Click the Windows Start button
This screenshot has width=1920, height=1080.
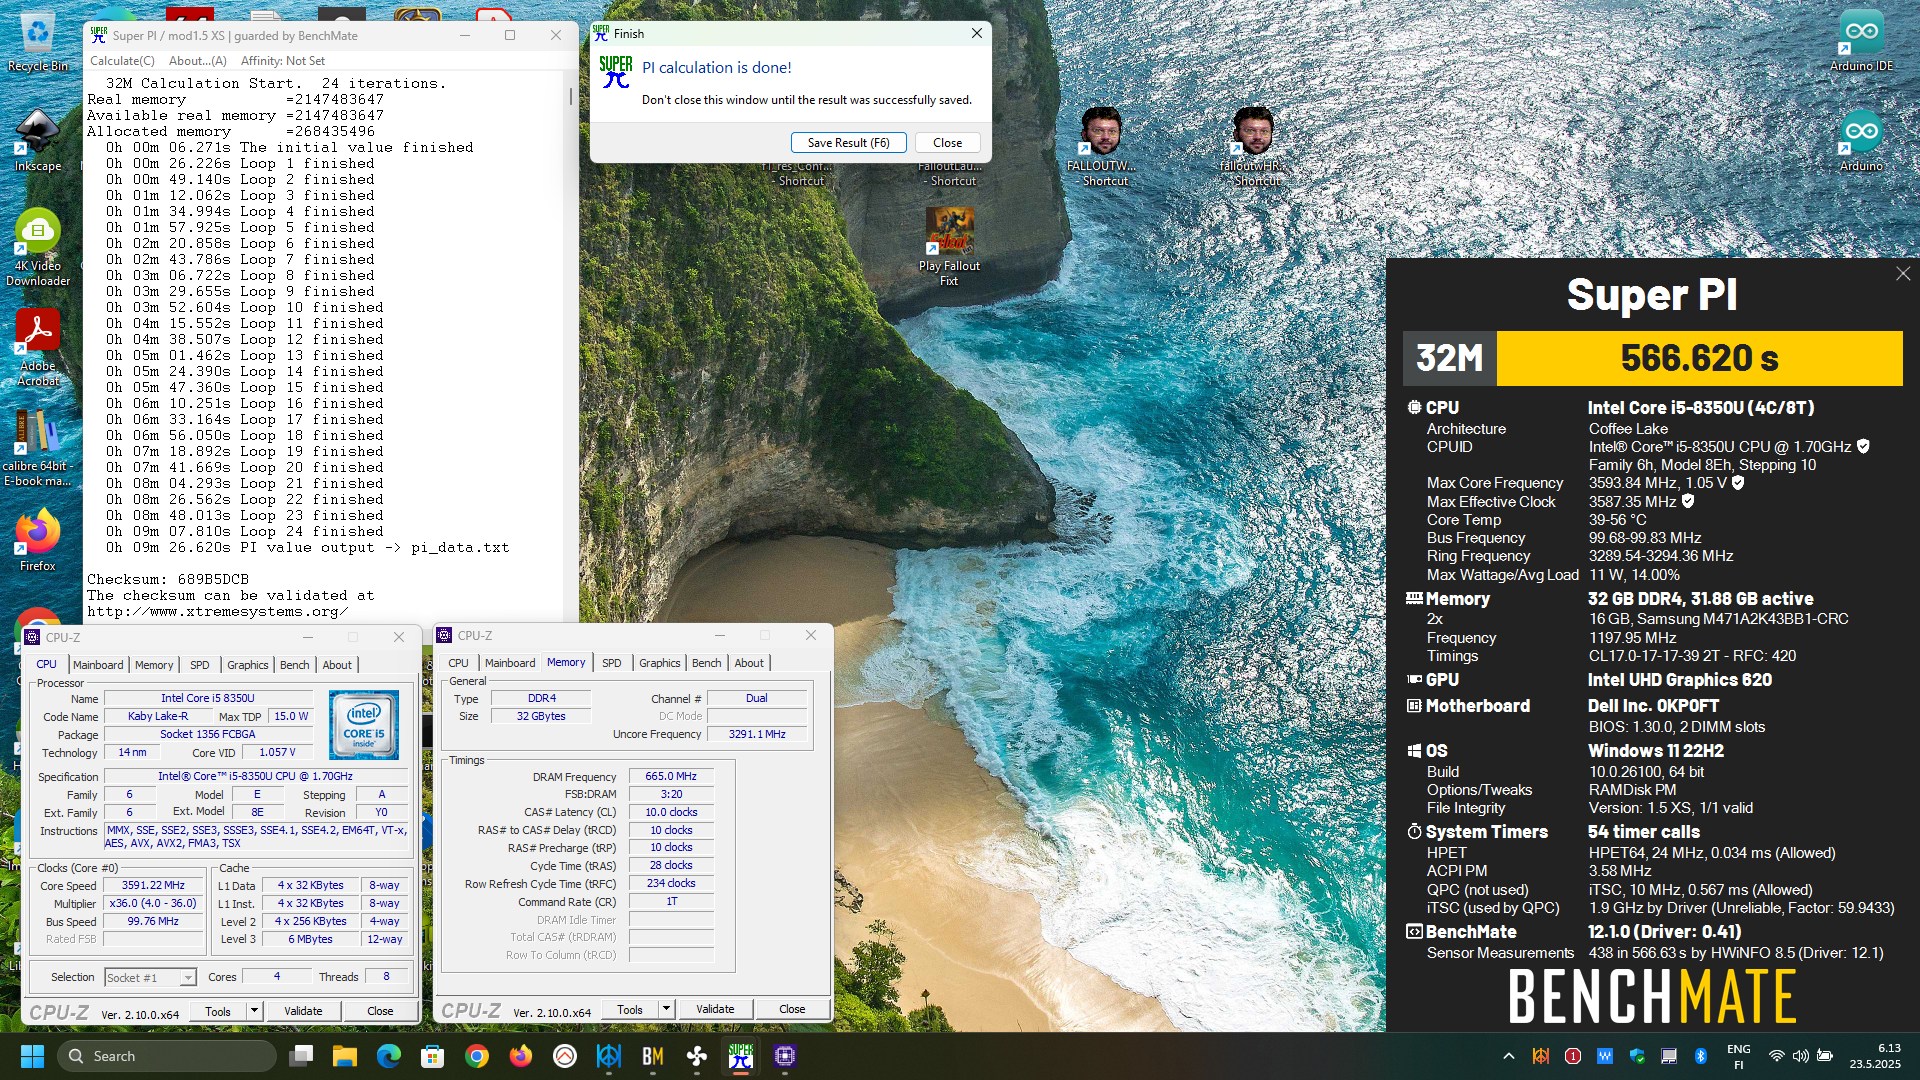32,1056
